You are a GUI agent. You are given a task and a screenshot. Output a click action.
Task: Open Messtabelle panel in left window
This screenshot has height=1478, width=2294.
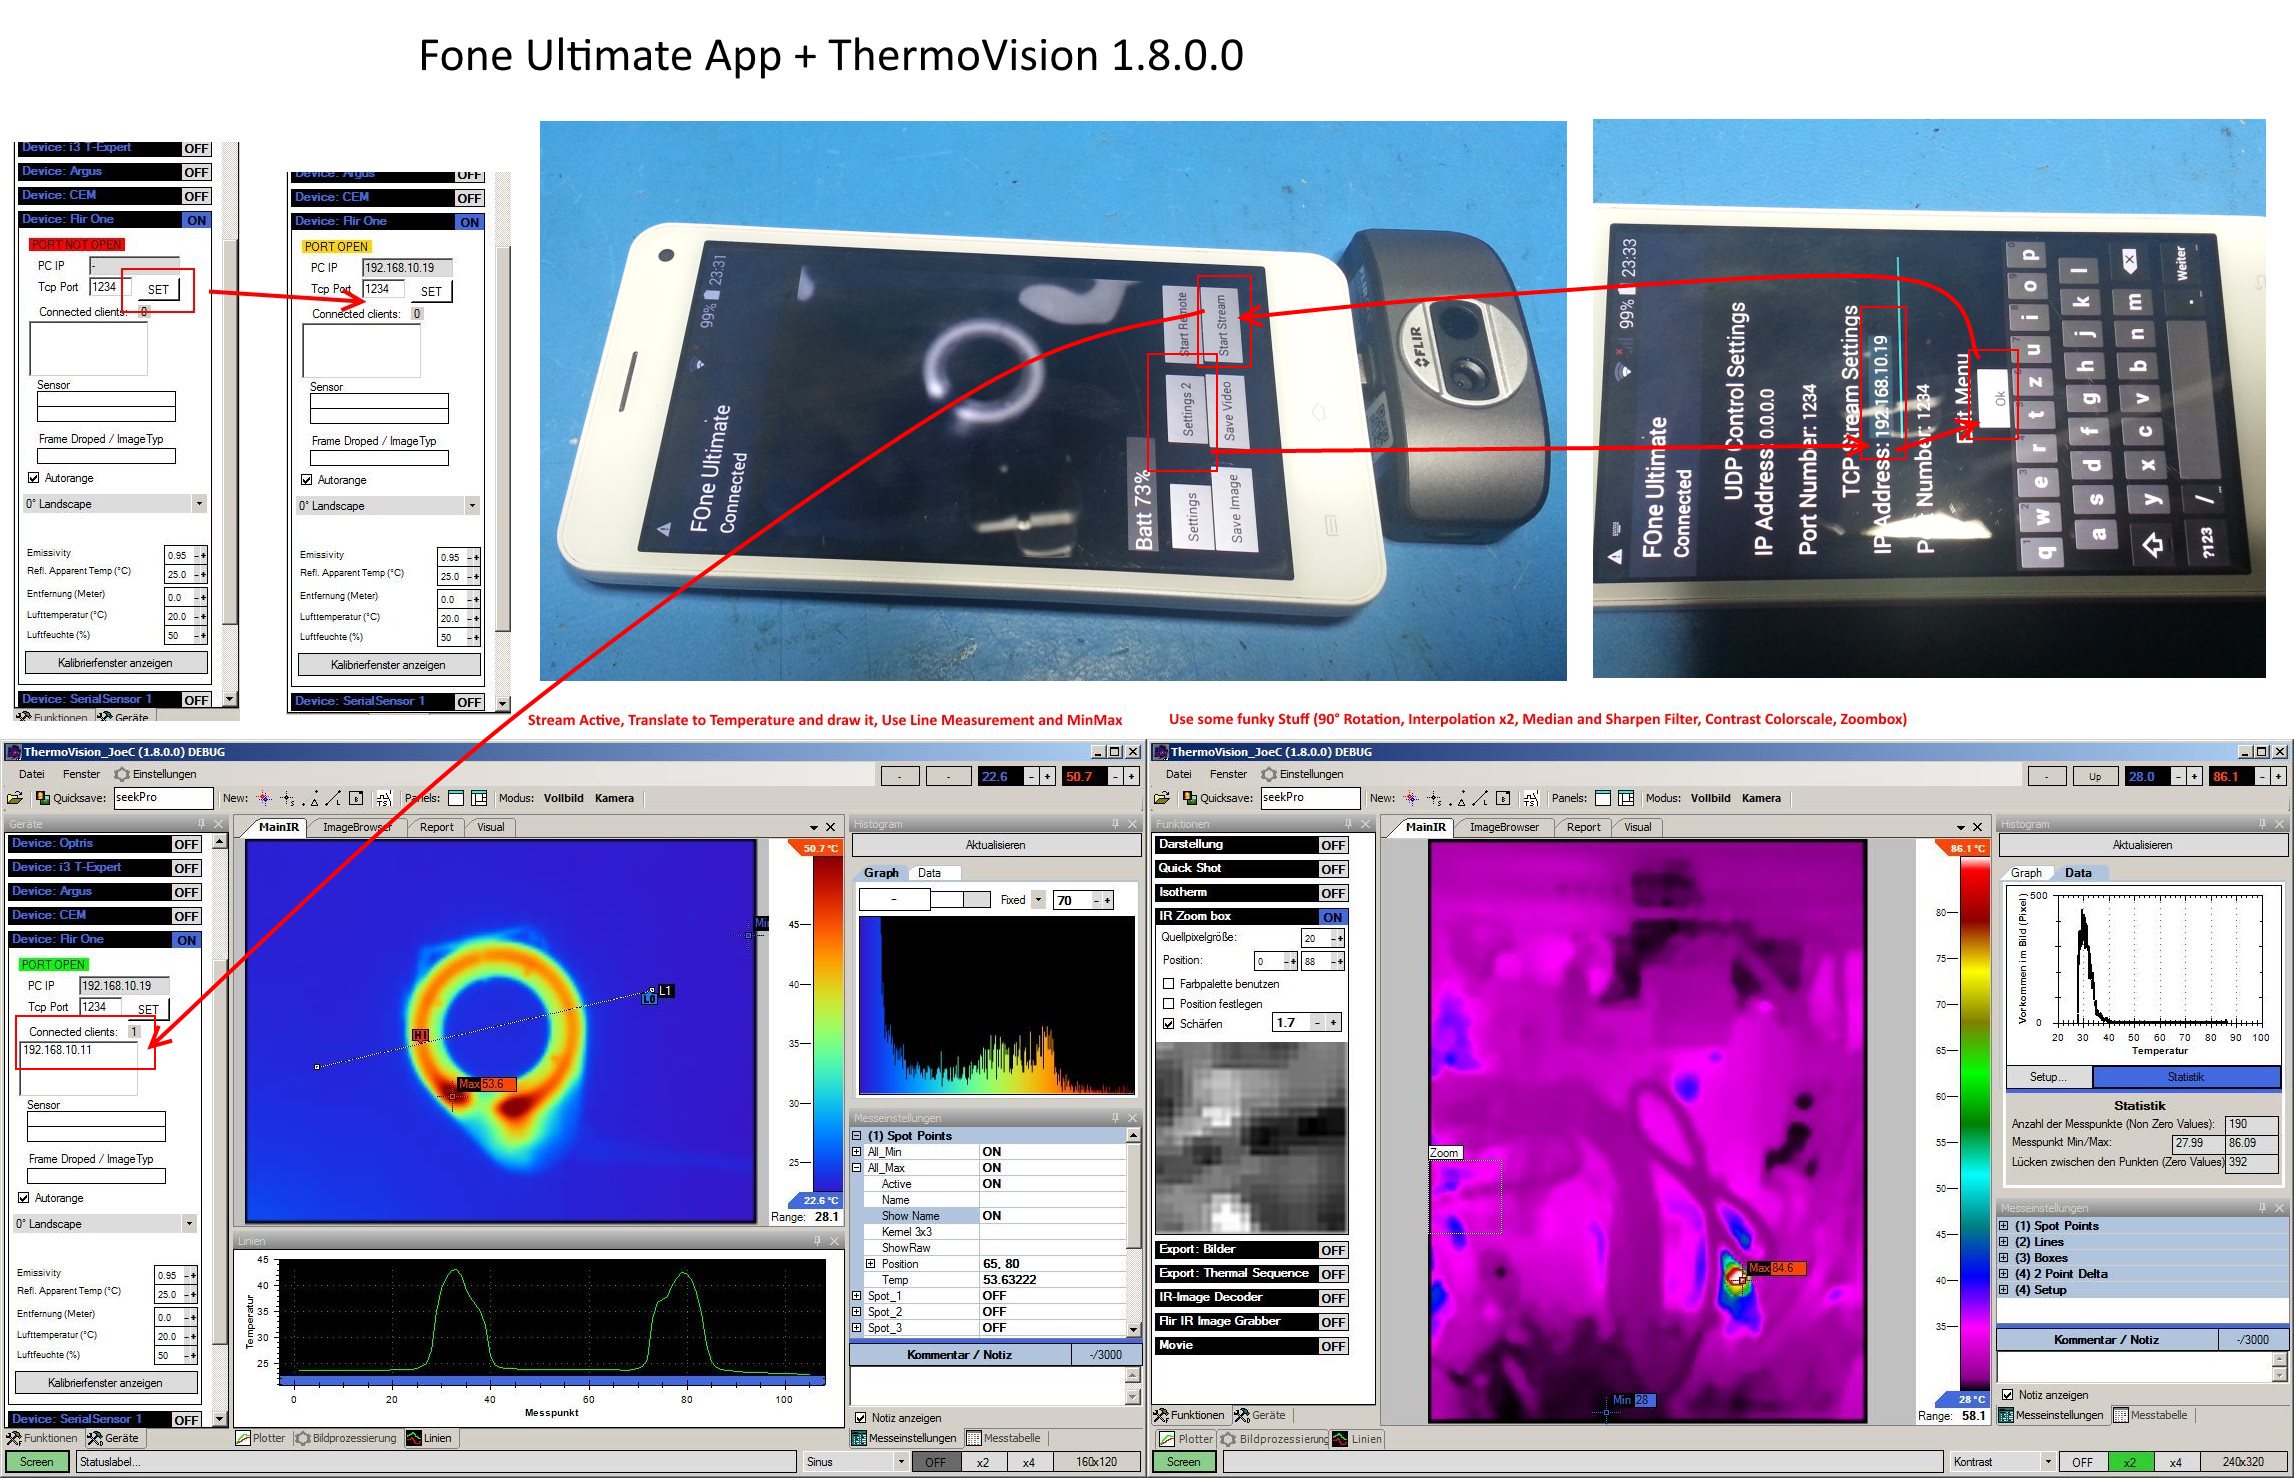(1003, 1438)
